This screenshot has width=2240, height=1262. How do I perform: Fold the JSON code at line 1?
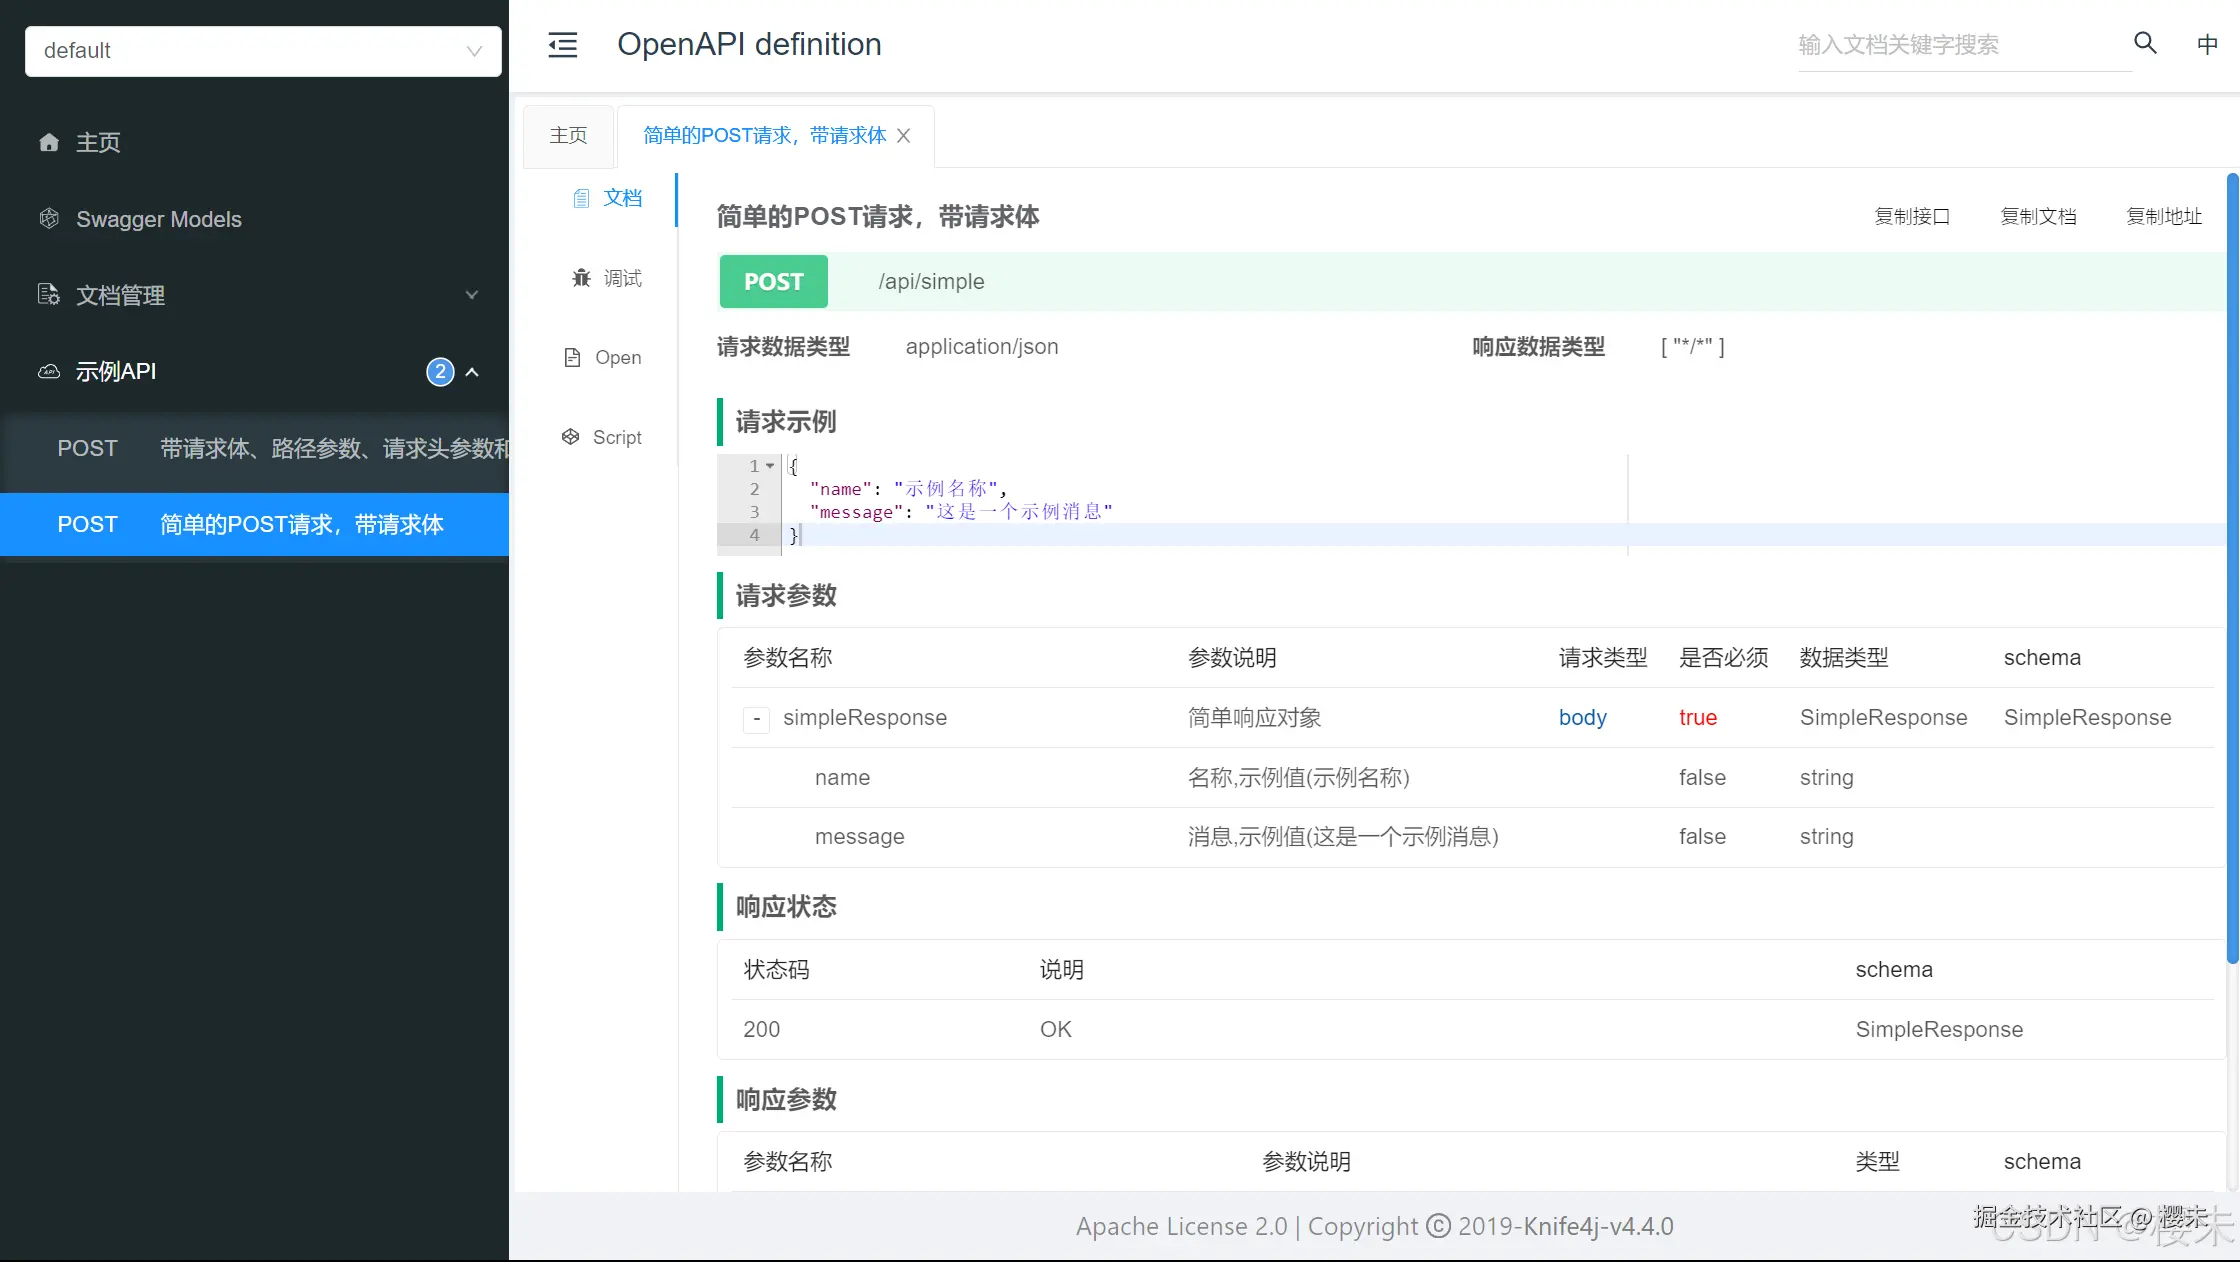point(768,466)
